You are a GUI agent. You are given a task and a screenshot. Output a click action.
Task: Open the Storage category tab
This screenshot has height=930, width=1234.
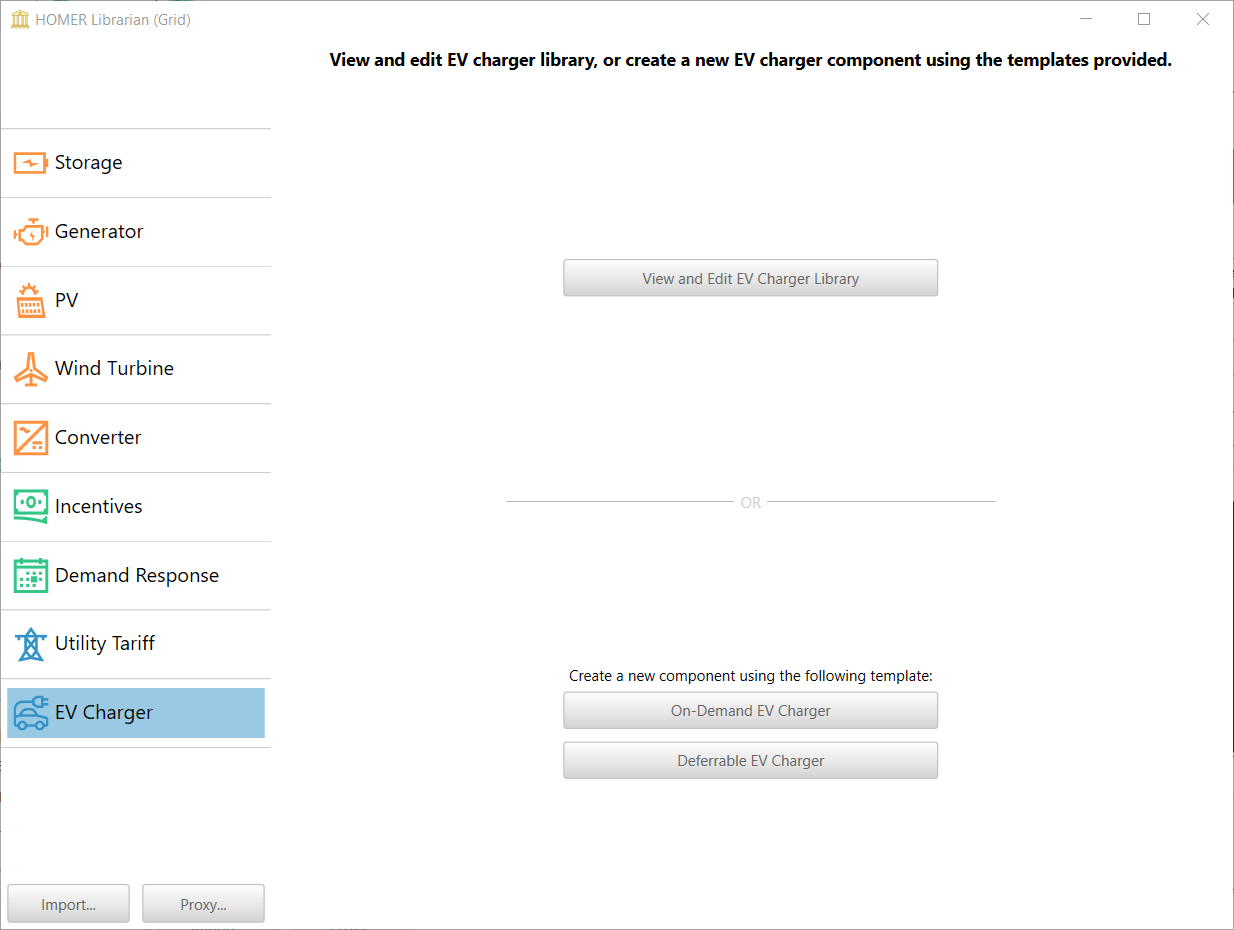(x=88, y=163)
